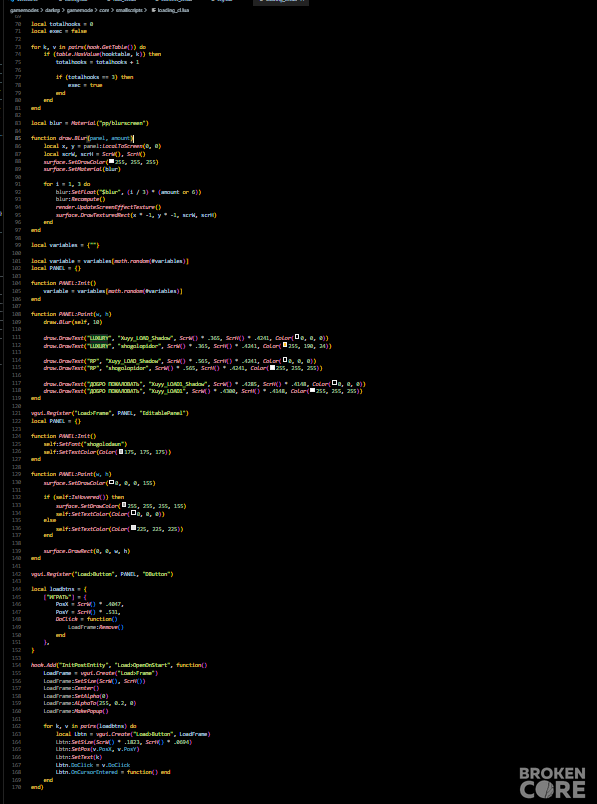Open the black color swatch on line 114
The height and width of the screenshot is (804, 597).
click(285, 360)
